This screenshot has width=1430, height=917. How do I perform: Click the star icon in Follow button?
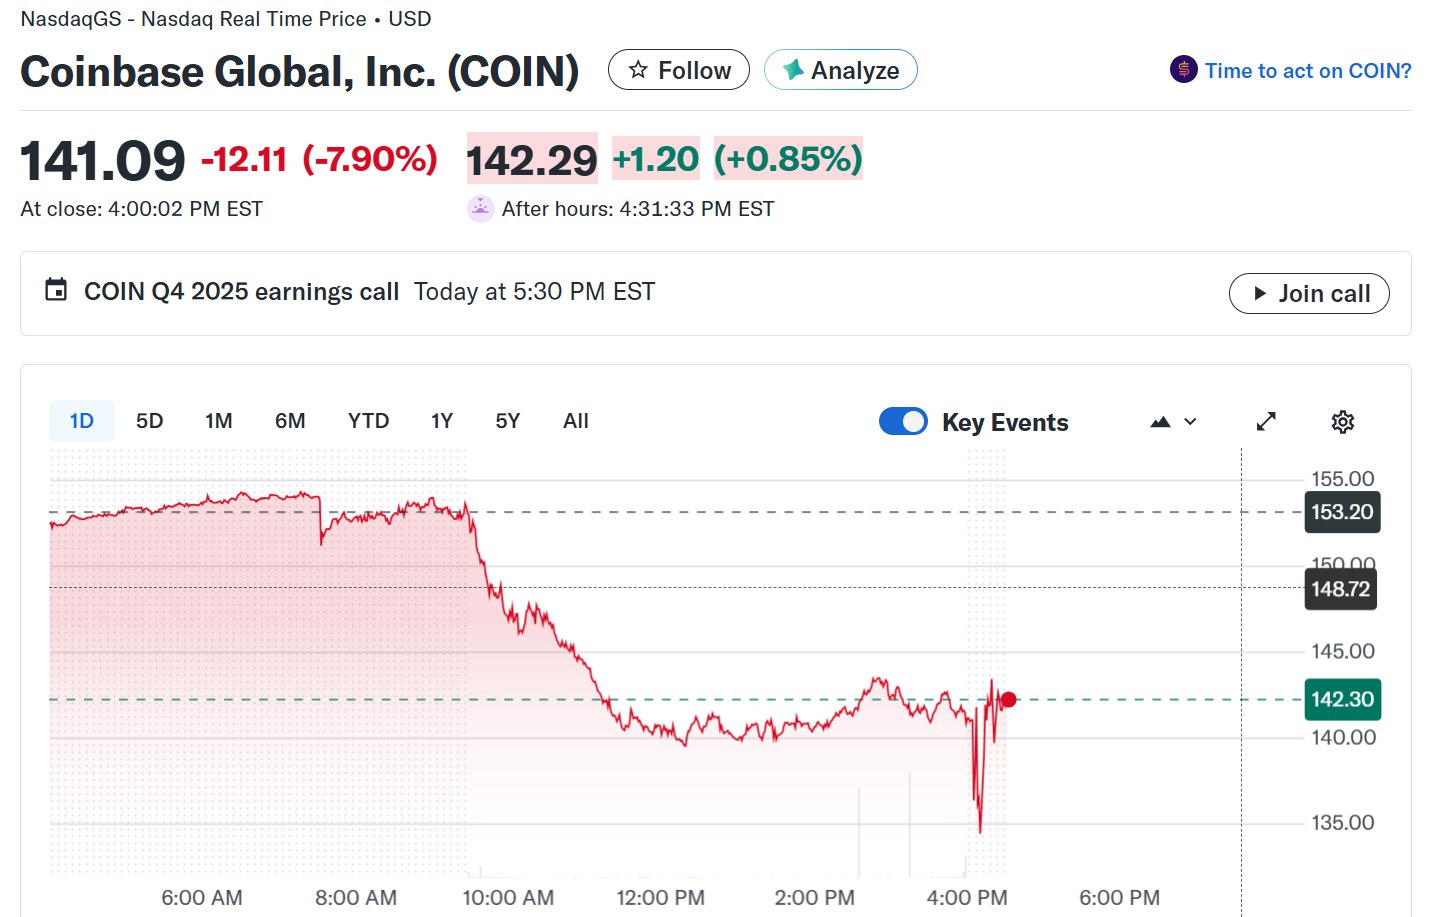pyautogui.click(x=638, y=70)
